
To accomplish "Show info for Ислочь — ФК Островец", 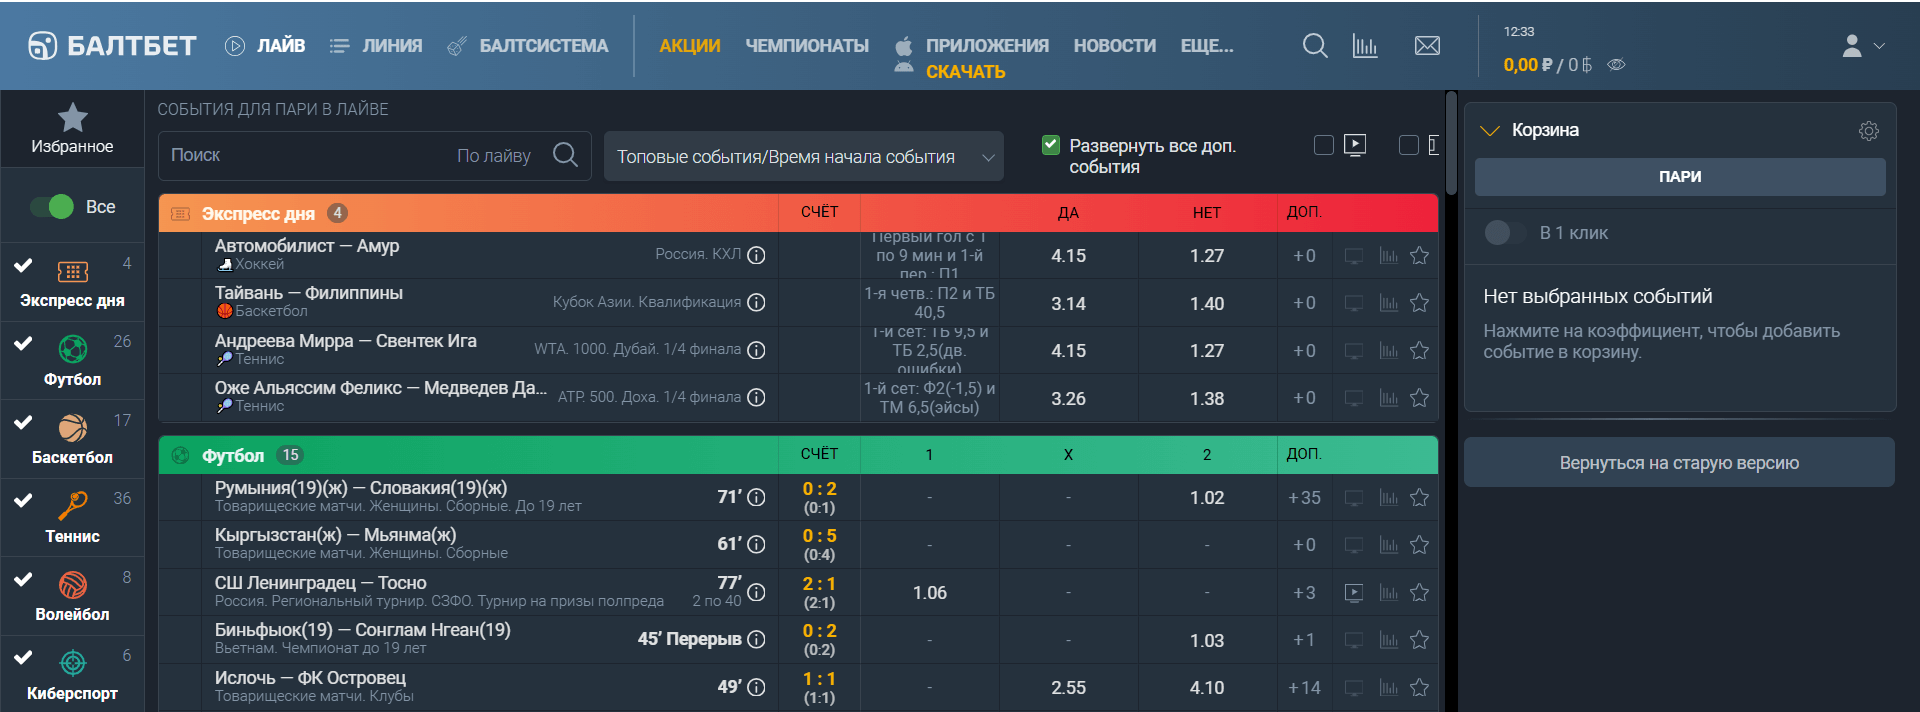I will click(x=757, y=687).
